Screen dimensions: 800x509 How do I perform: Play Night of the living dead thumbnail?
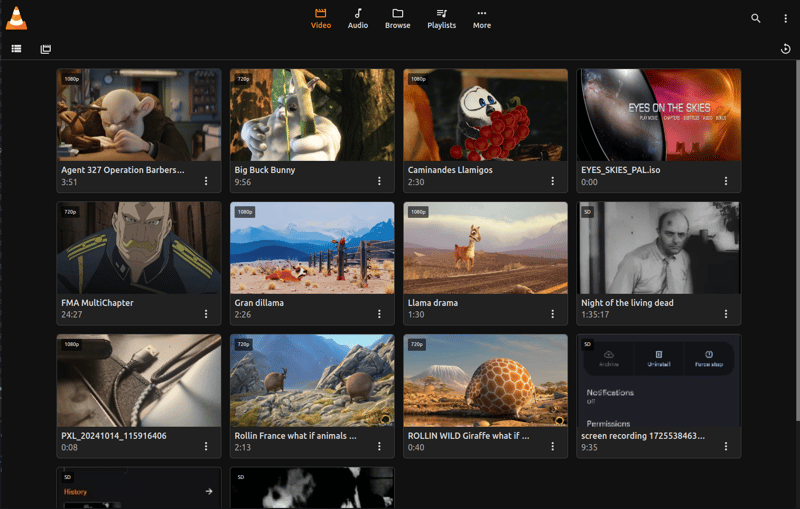(x=659, y=248)
